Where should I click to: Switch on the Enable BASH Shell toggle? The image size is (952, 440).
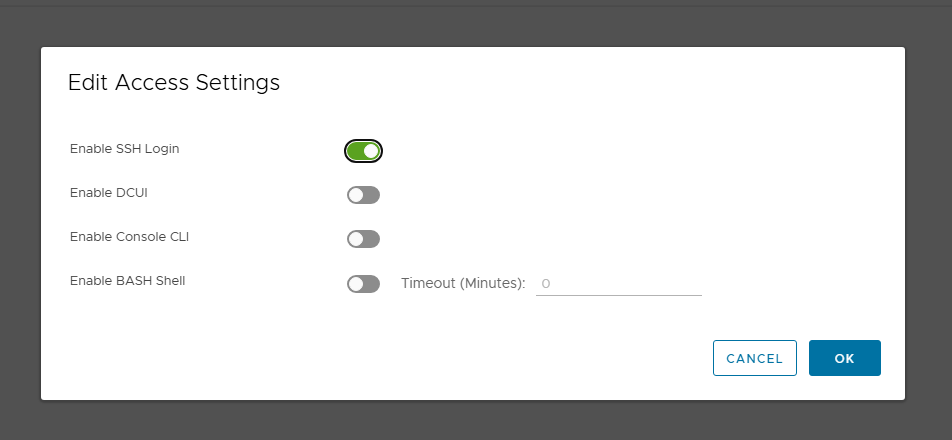[363, 284]
